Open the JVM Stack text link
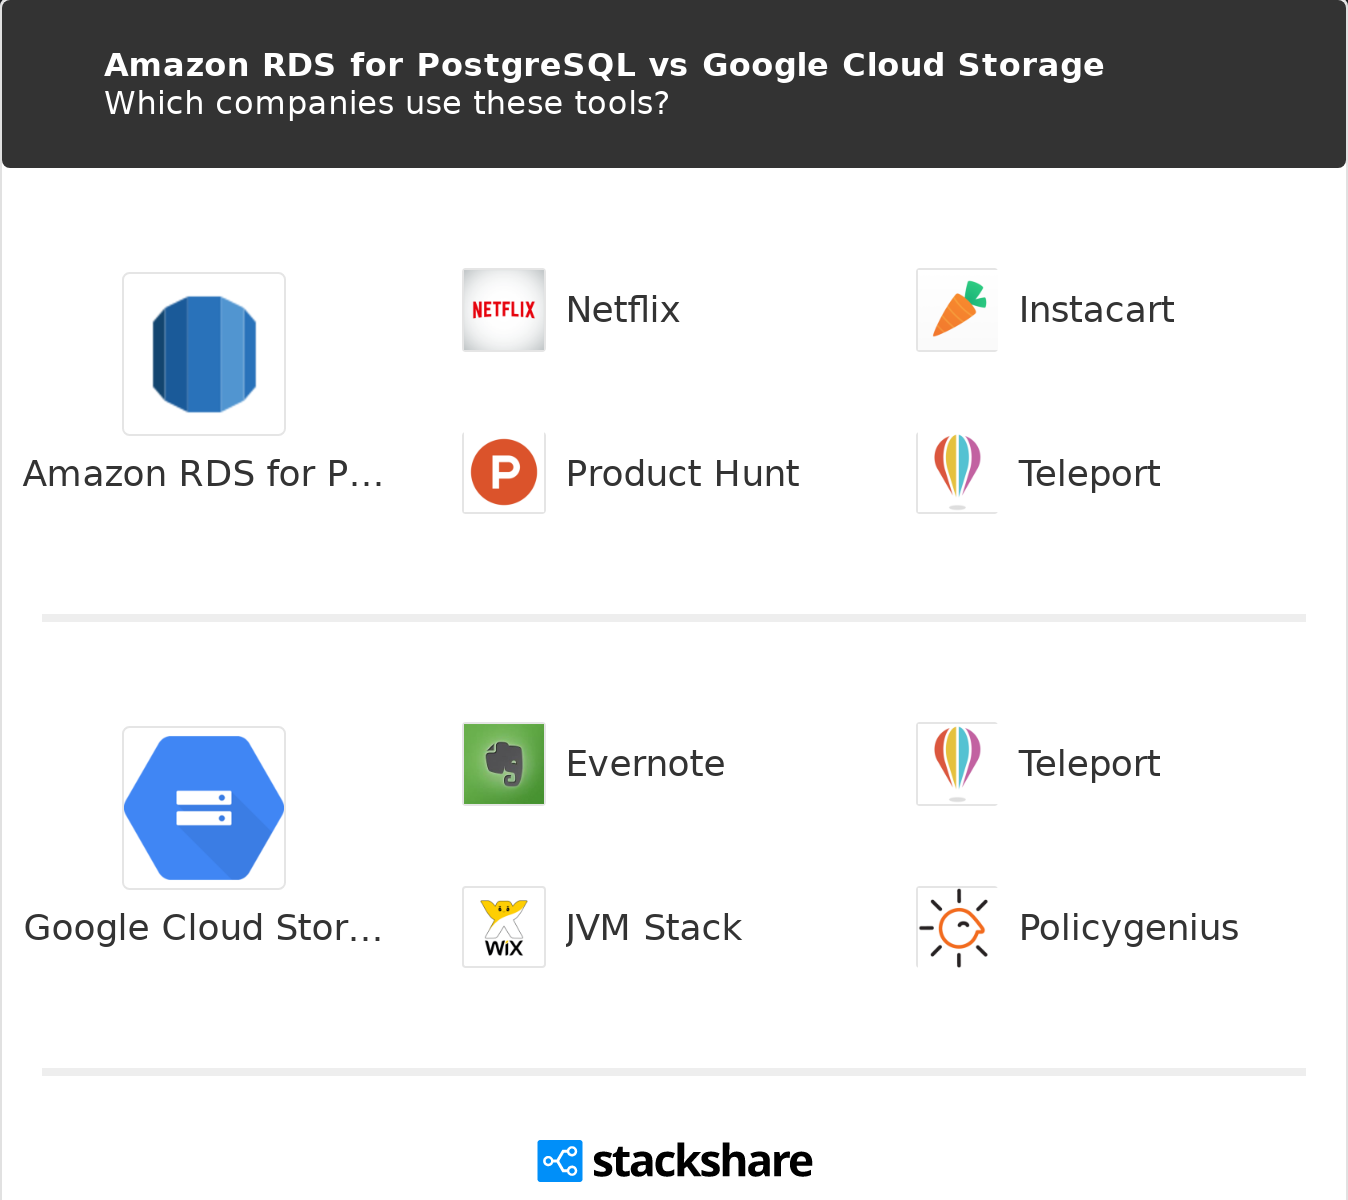Screen dimensions: 1348x1200 click(654, 928)
